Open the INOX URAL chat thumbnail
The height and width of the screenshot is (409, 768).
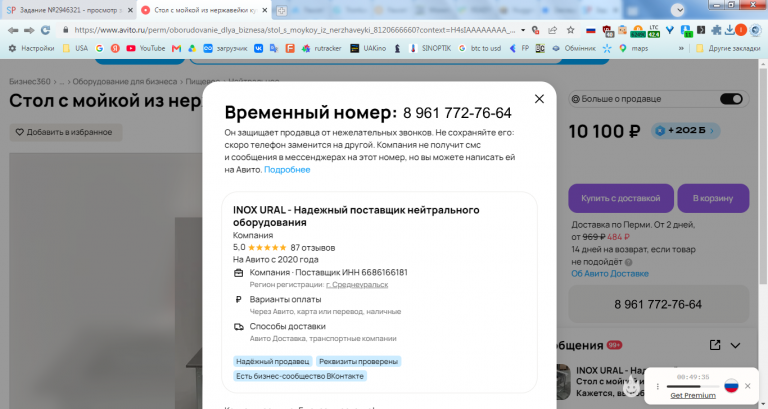click(563, 382)
